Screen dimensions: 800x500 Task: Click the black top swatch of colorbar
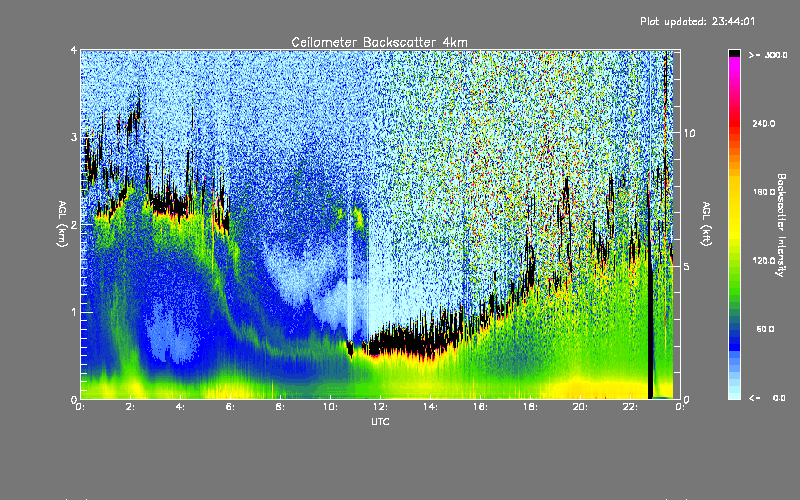(734, 53)
